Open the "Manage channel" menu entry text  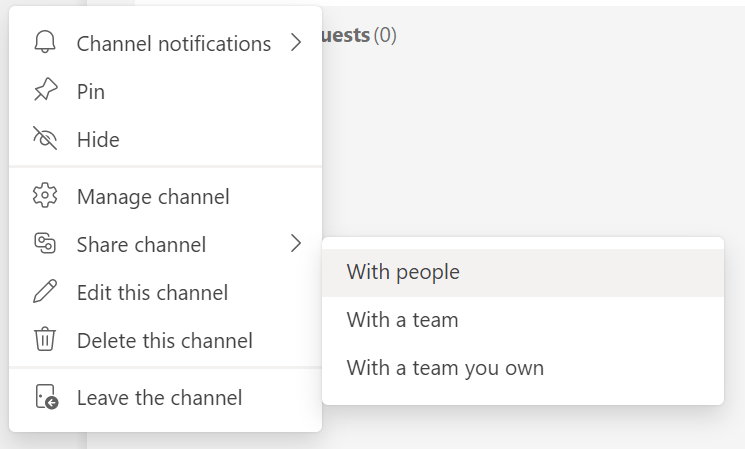pyautogui.click(x=153, y=197)
